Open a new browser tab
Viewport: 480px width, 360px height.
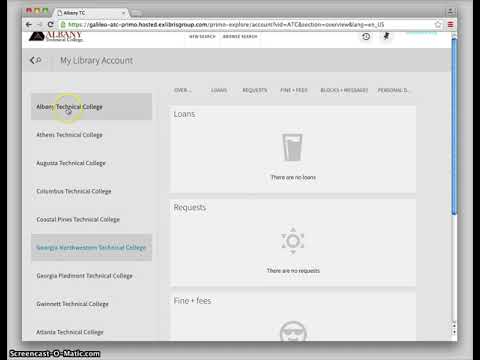[136, 13]
